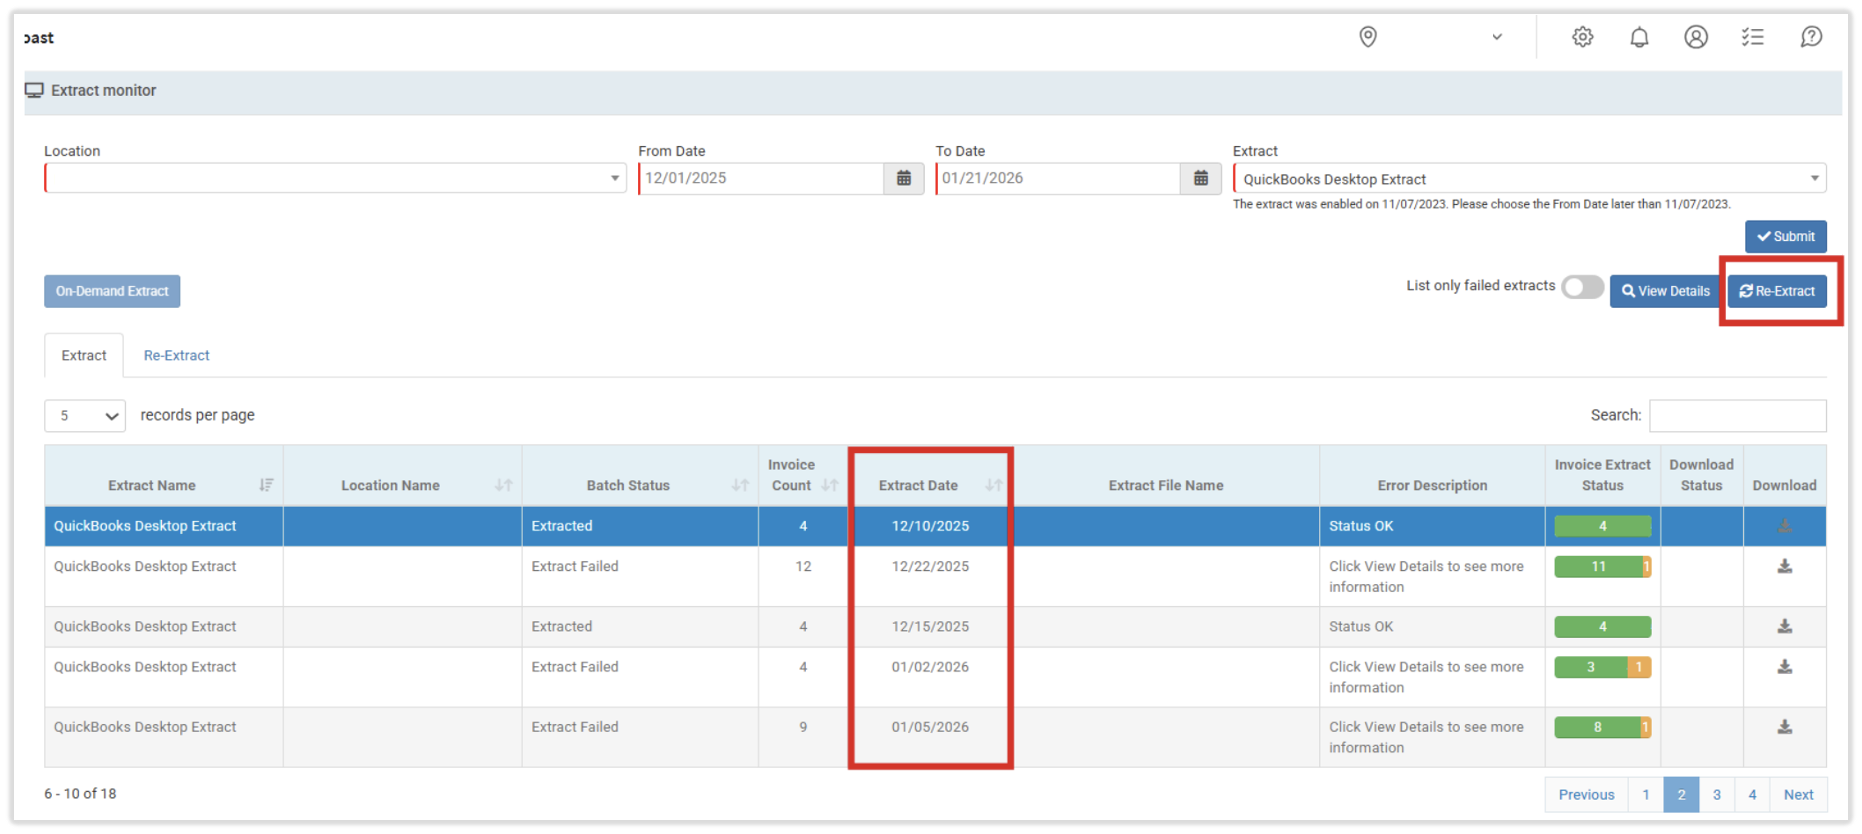Select the Extract tab

point(84,355)
